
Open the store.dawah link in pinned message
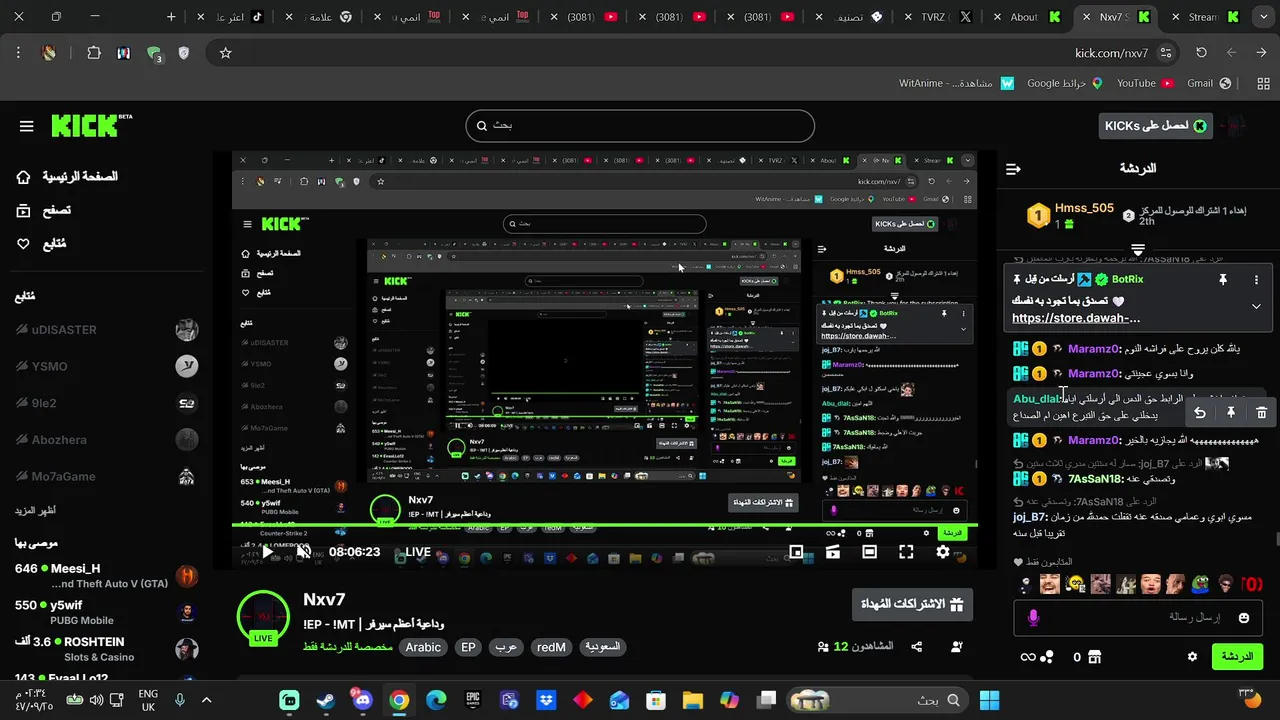coord(1076,318)
